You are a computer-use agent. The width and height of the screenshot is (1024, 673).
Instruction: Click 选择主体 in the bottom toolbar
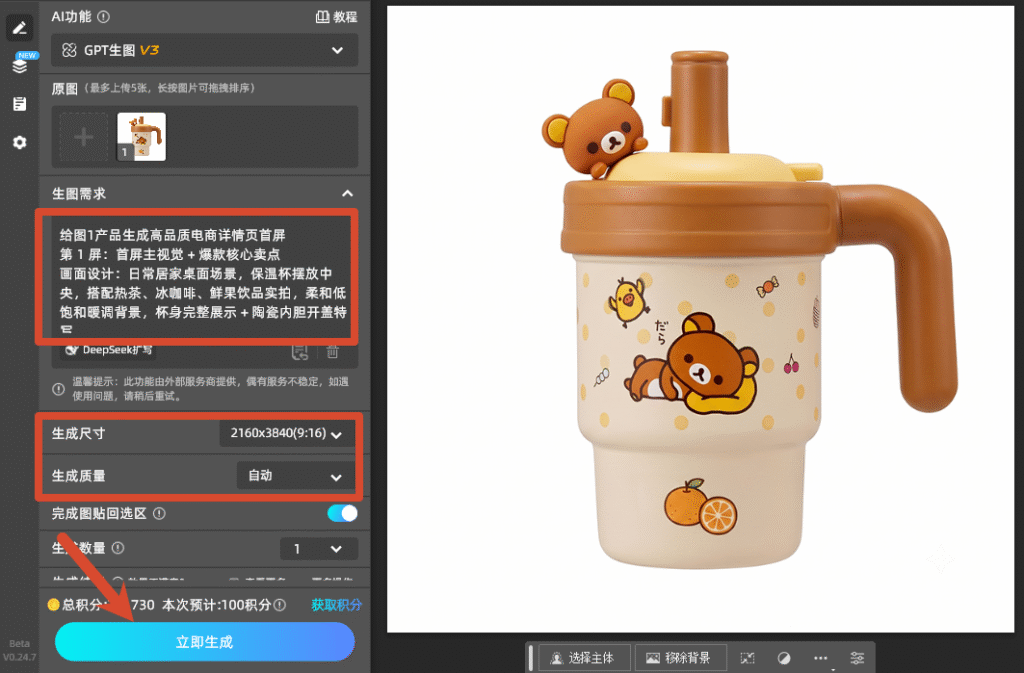coord(583,658)
